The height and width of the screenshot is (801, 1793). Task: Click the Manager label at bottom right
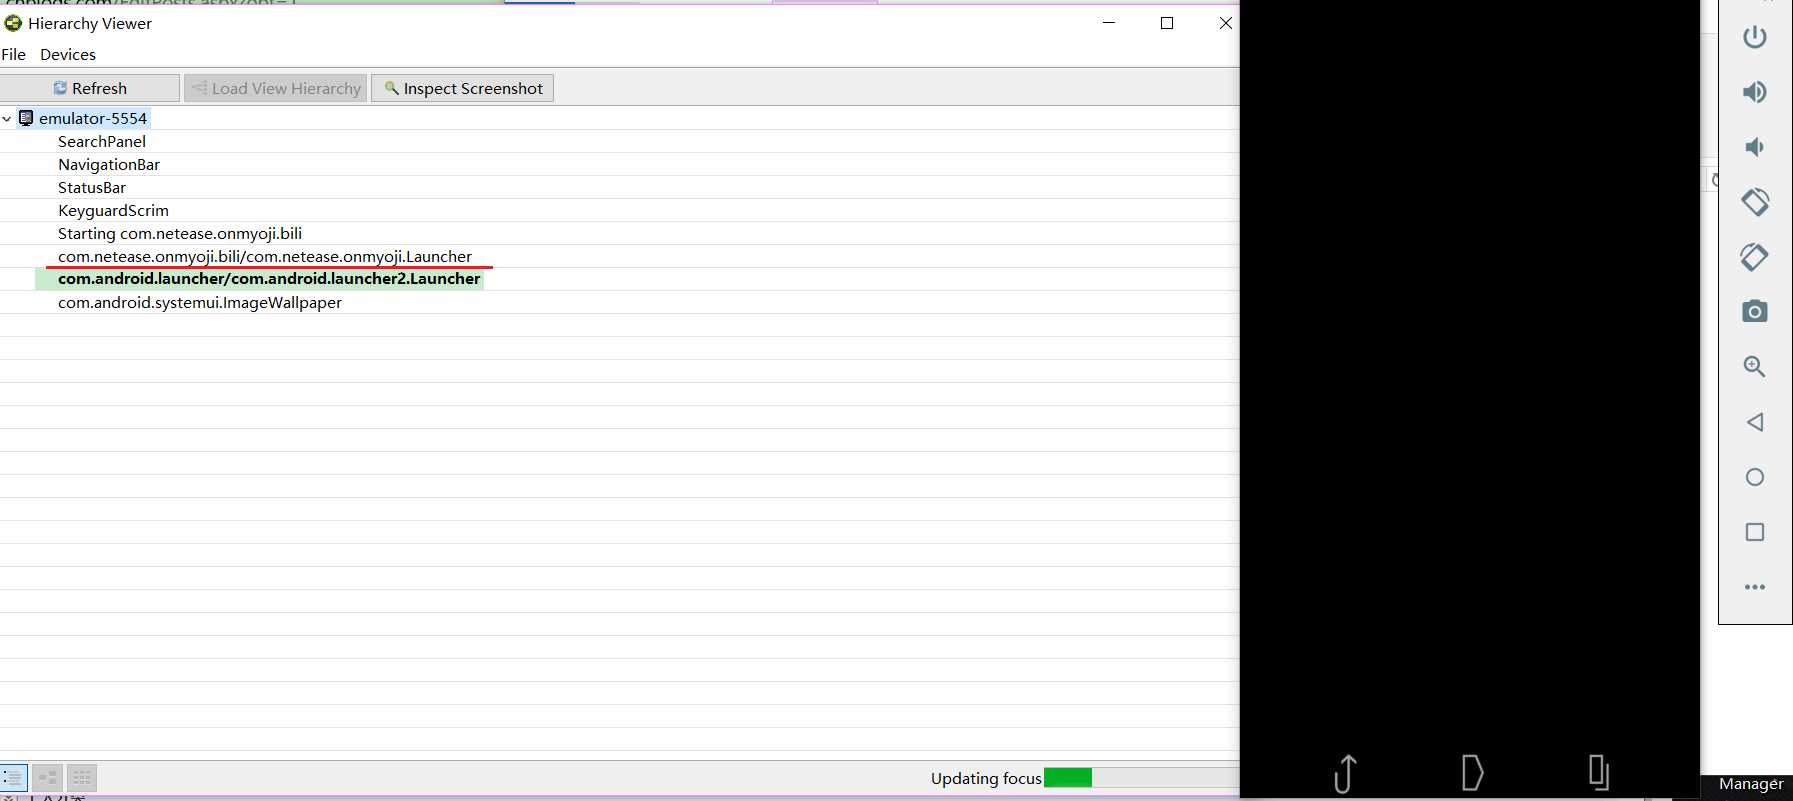pyautogui.click(x=1751, y=784)
